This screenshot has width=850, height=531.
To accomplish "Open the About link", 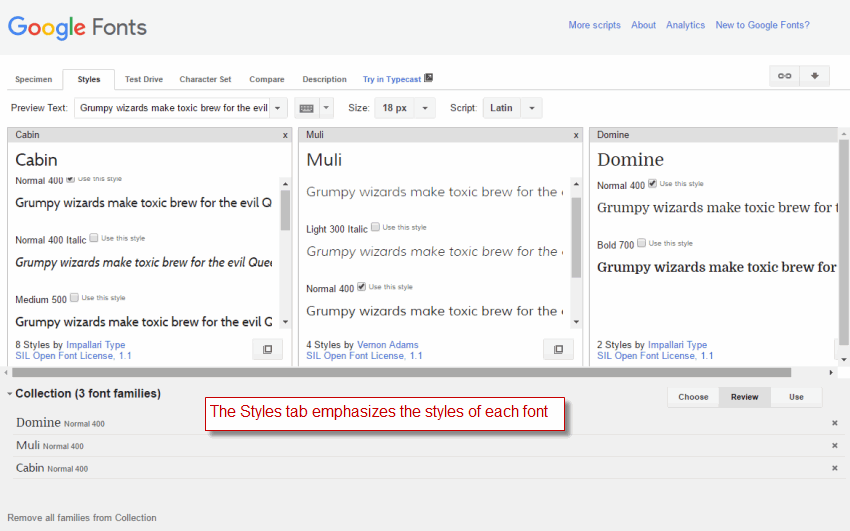I will coord(643,25).
